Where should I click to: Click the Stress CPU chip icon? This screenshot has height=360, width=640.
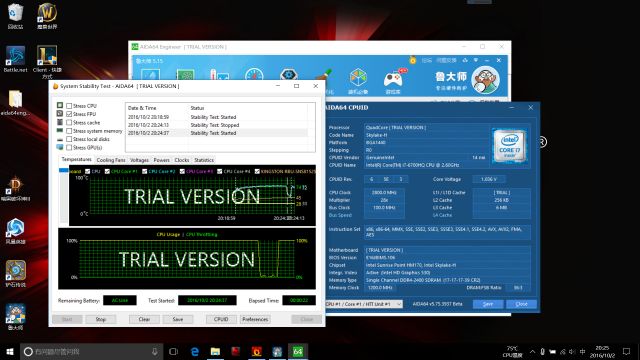(60, 105)
